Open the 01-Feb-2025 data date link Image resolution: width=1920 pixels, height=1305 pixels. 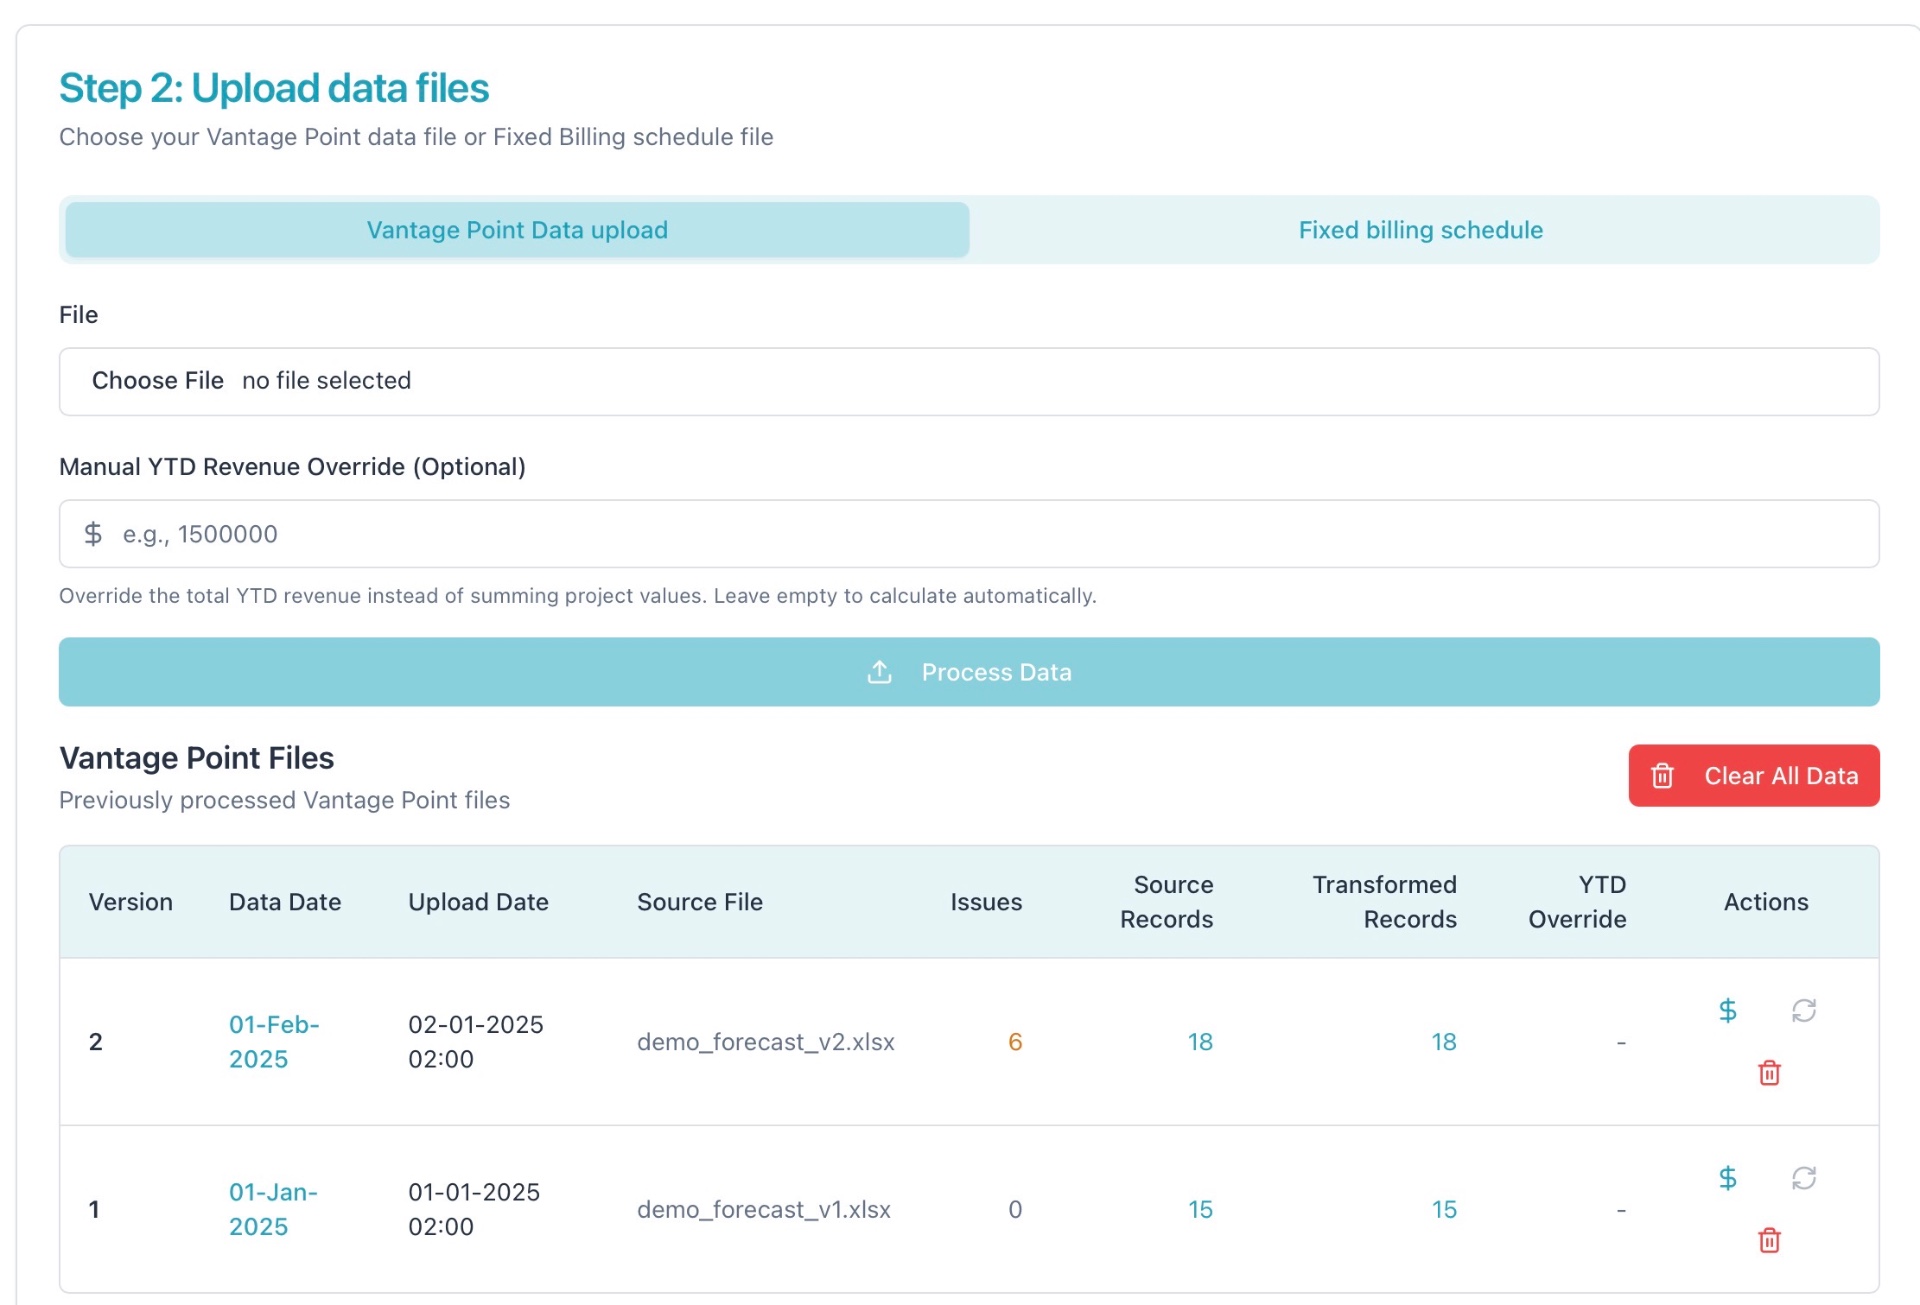point(274,1042)
